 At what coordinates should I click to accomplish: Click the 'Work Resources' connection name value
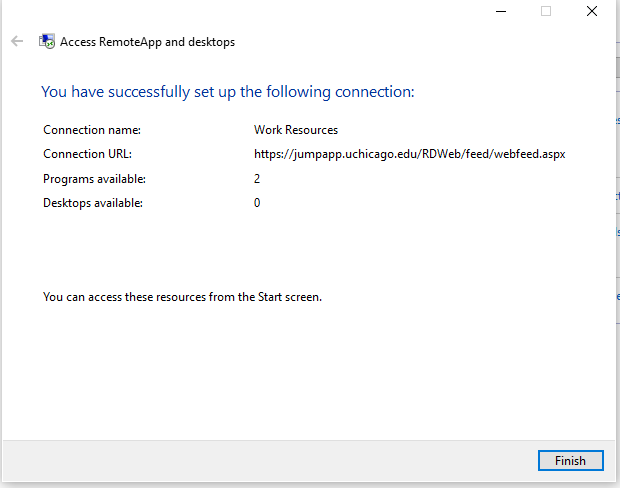point(295,130)
